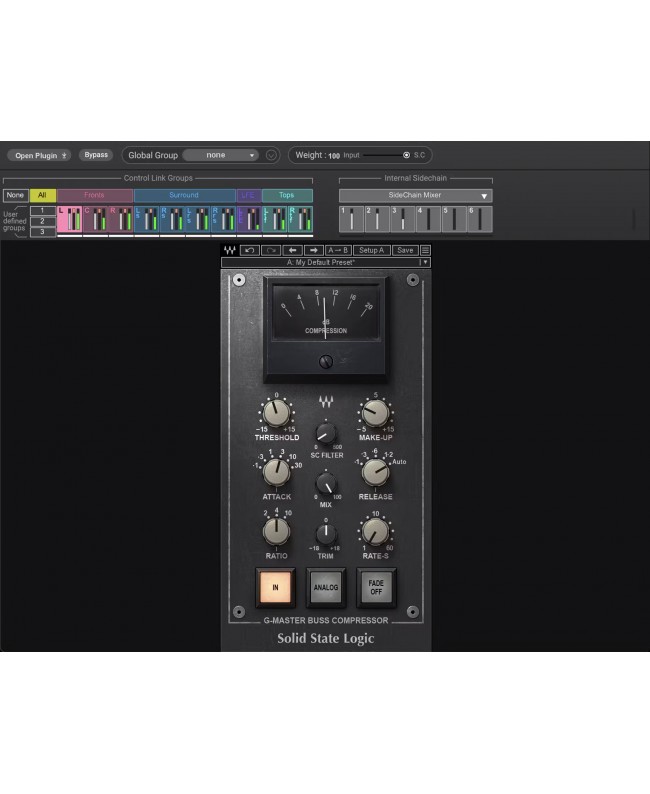Click the Mix knob
This screenshot has width=650, height=794.
[x=326, y=483]
